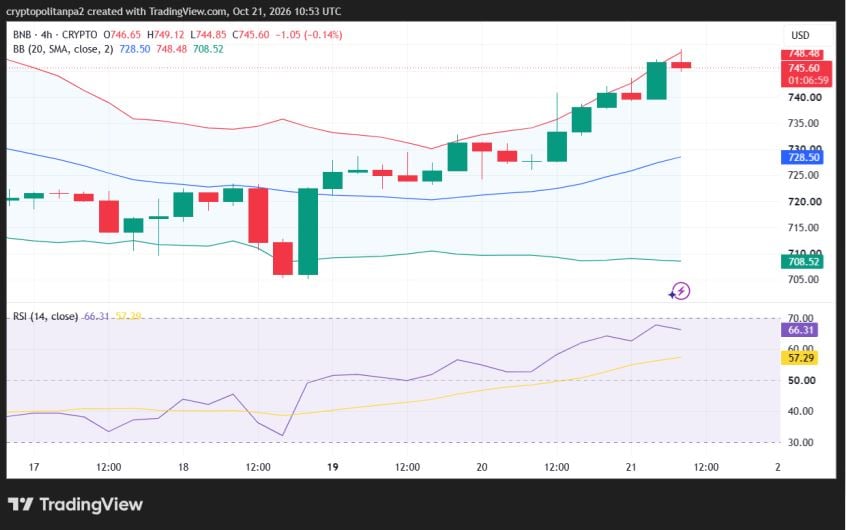846x530 pixels.
Task: Click the change value −1.05 (−0.14%)
Action: (309, 35)
